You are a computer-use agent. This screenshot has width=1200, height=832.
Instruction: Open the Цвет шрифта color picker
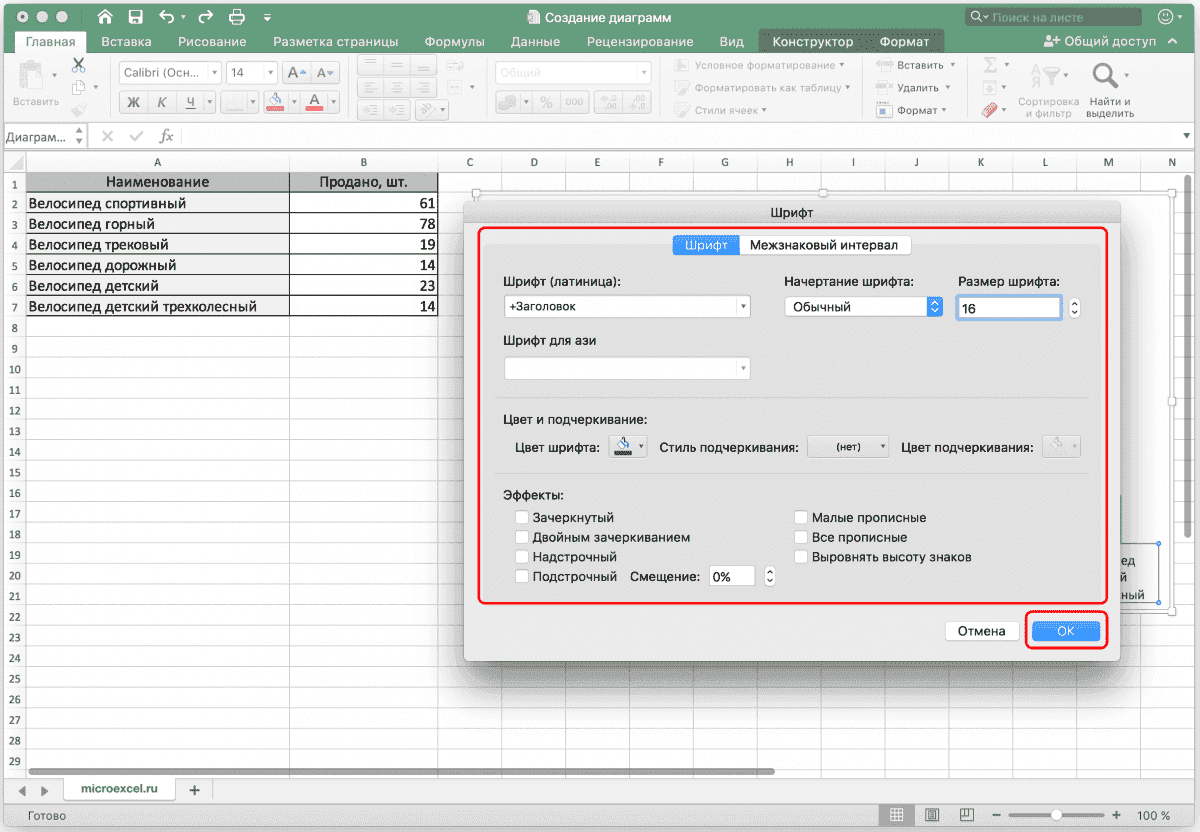pos(628,447)
